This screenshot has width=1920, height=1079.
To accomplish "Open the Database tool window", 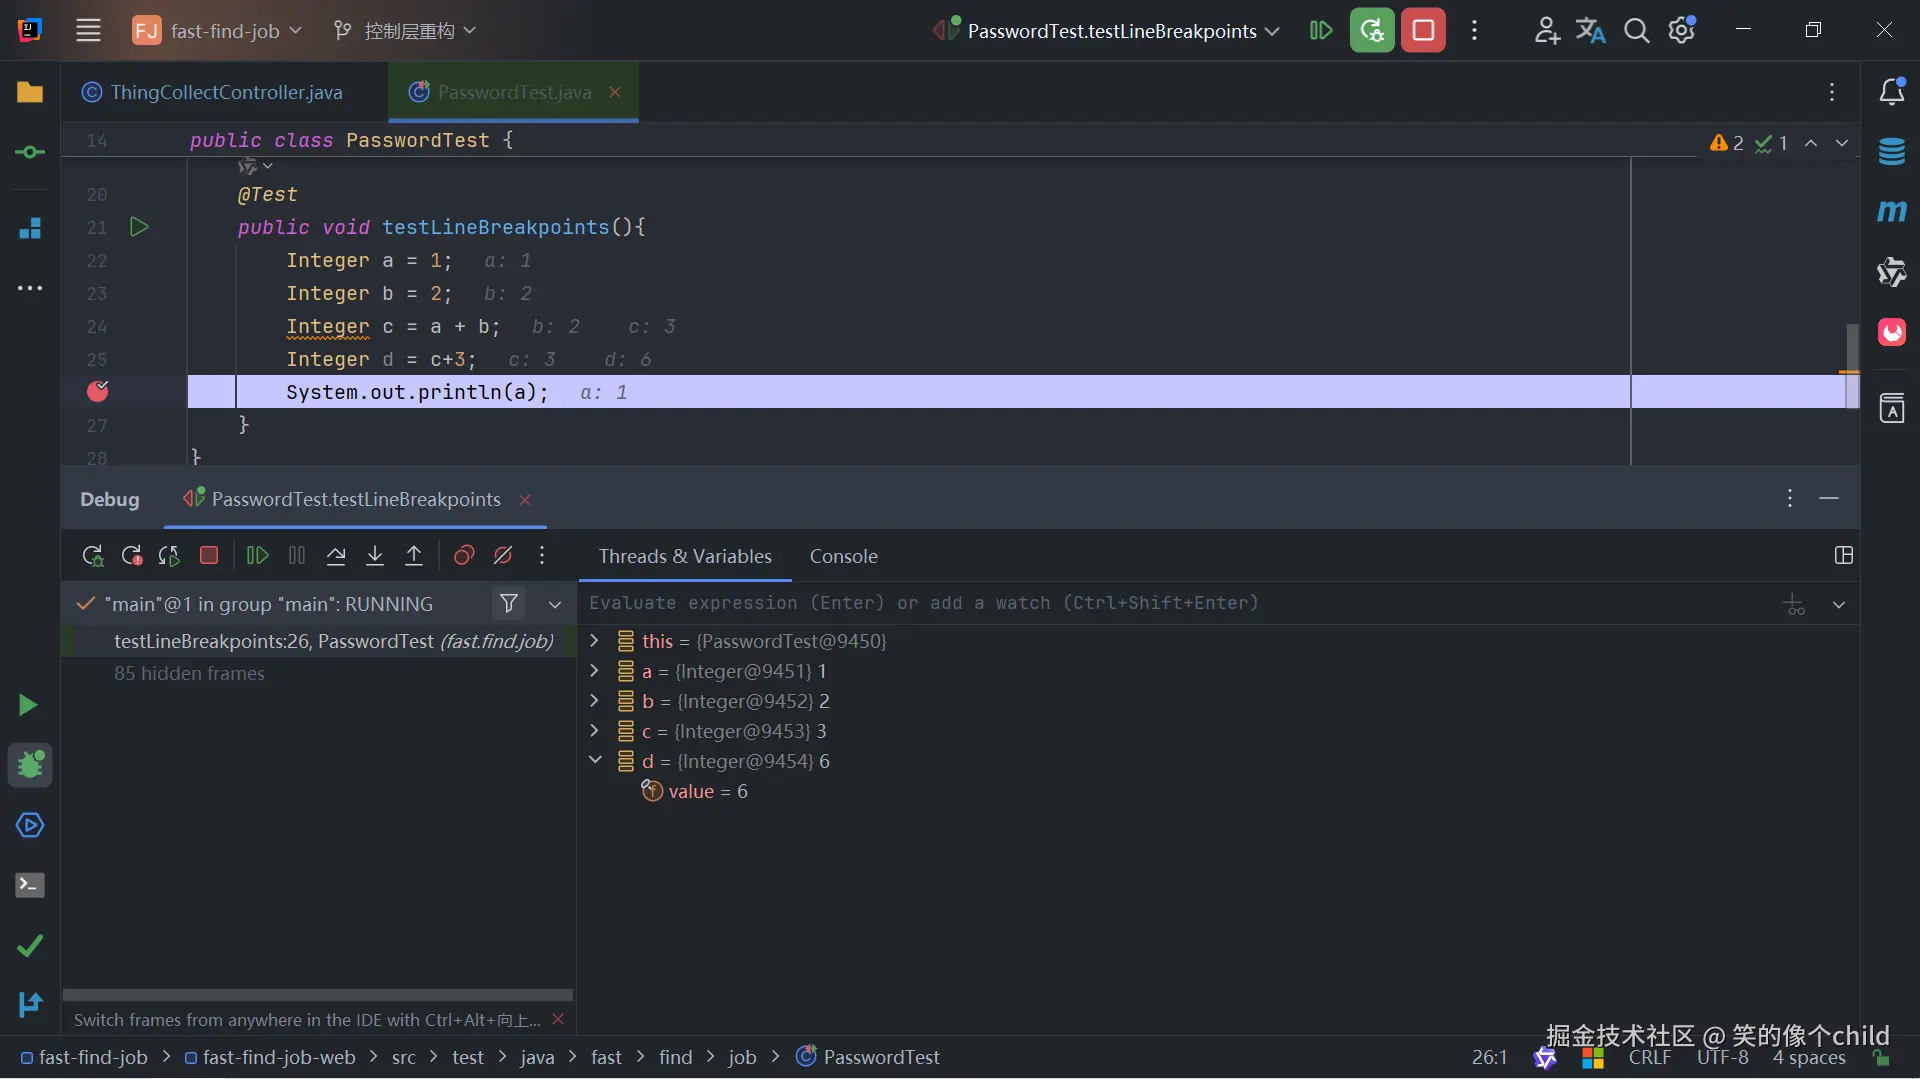I will coord(1892,152).
